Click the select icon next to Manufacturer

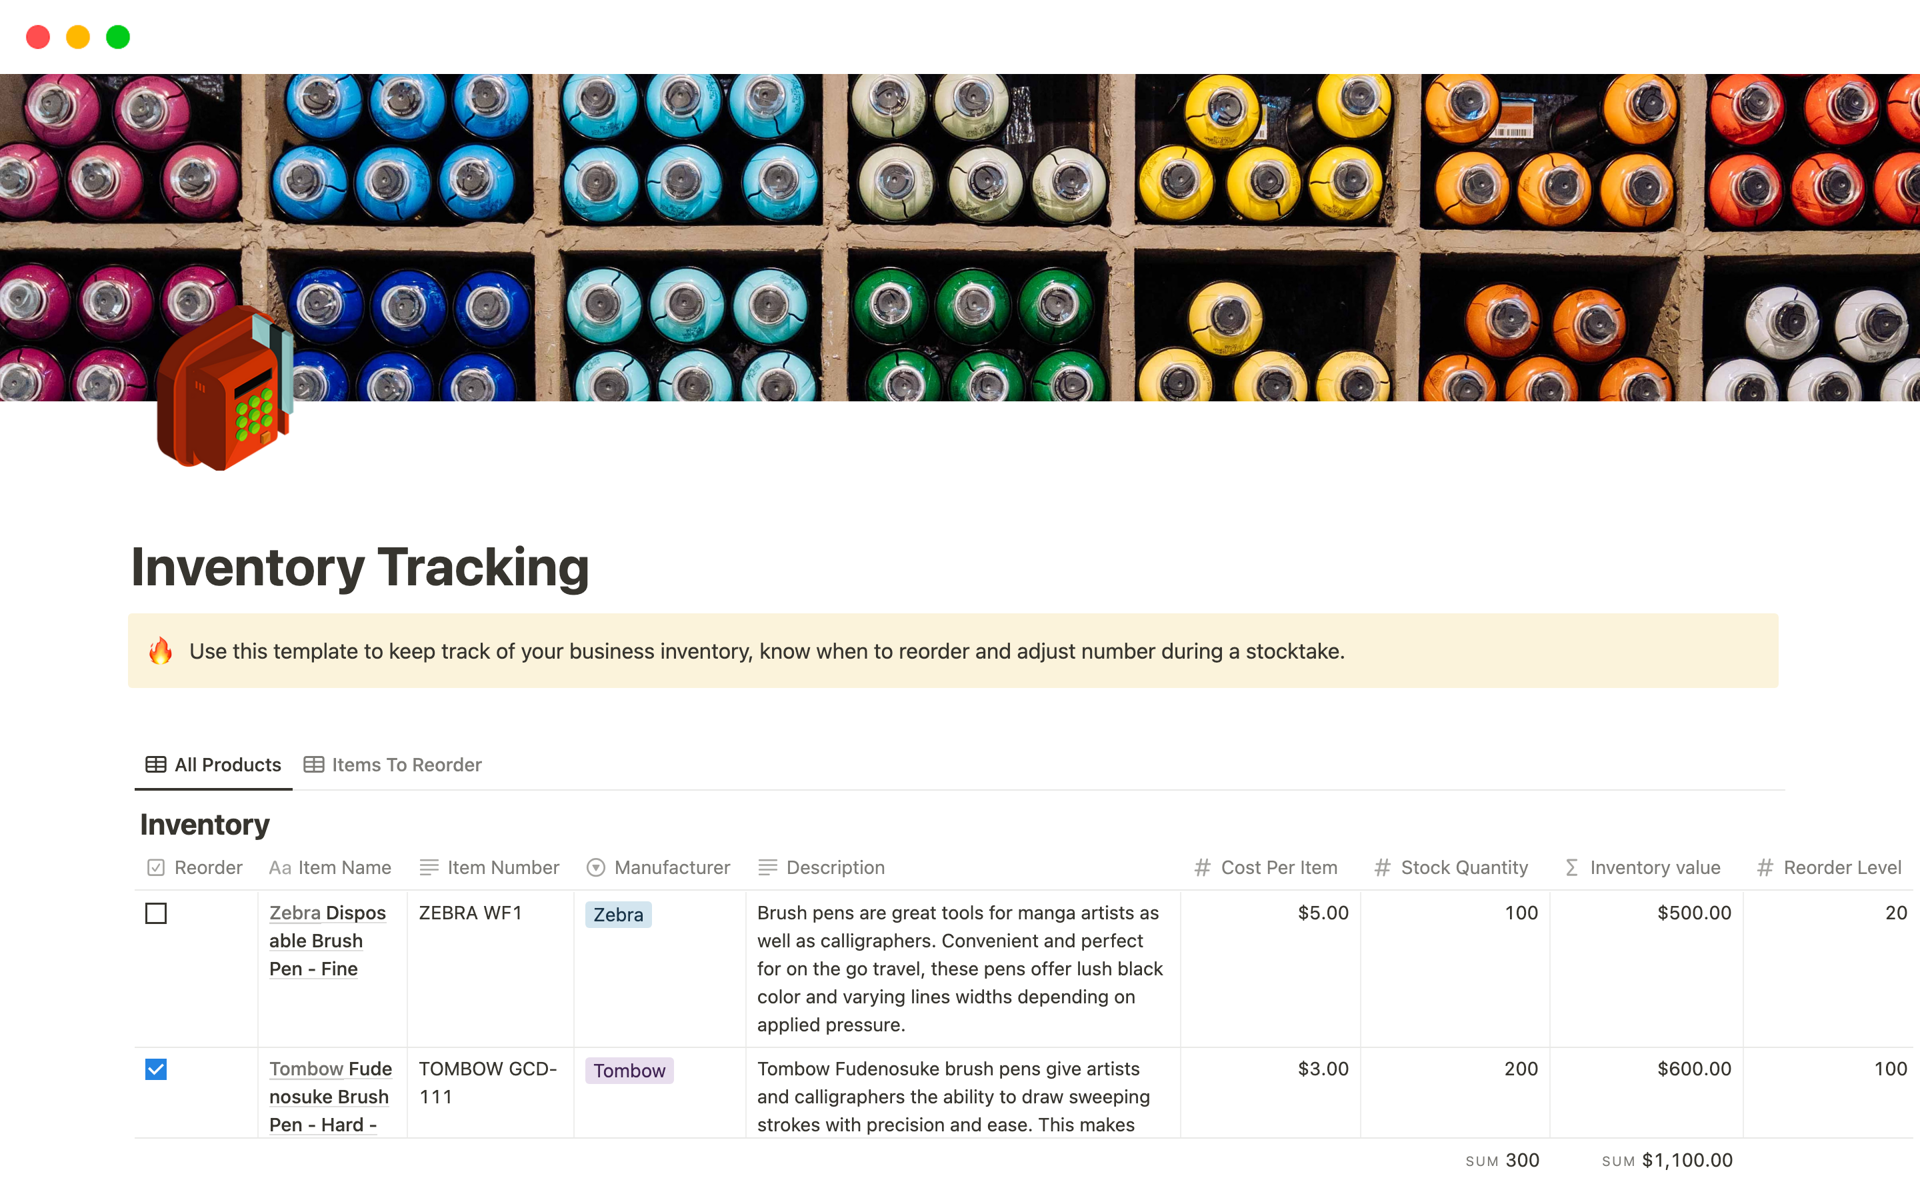point(595,868)
